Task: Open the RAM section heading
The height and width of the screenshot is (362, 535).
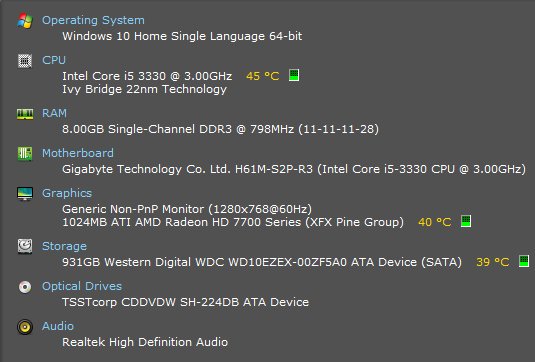Action: 54,113
